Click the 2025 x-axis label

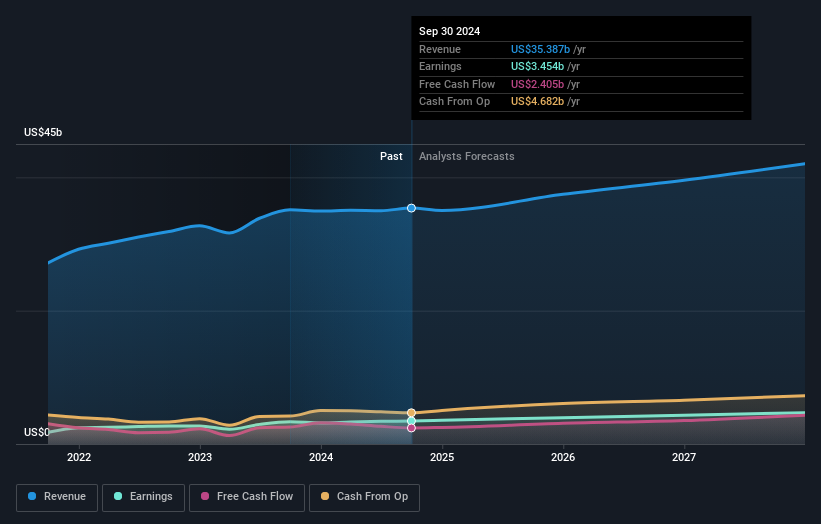click(x=442, y=458)
